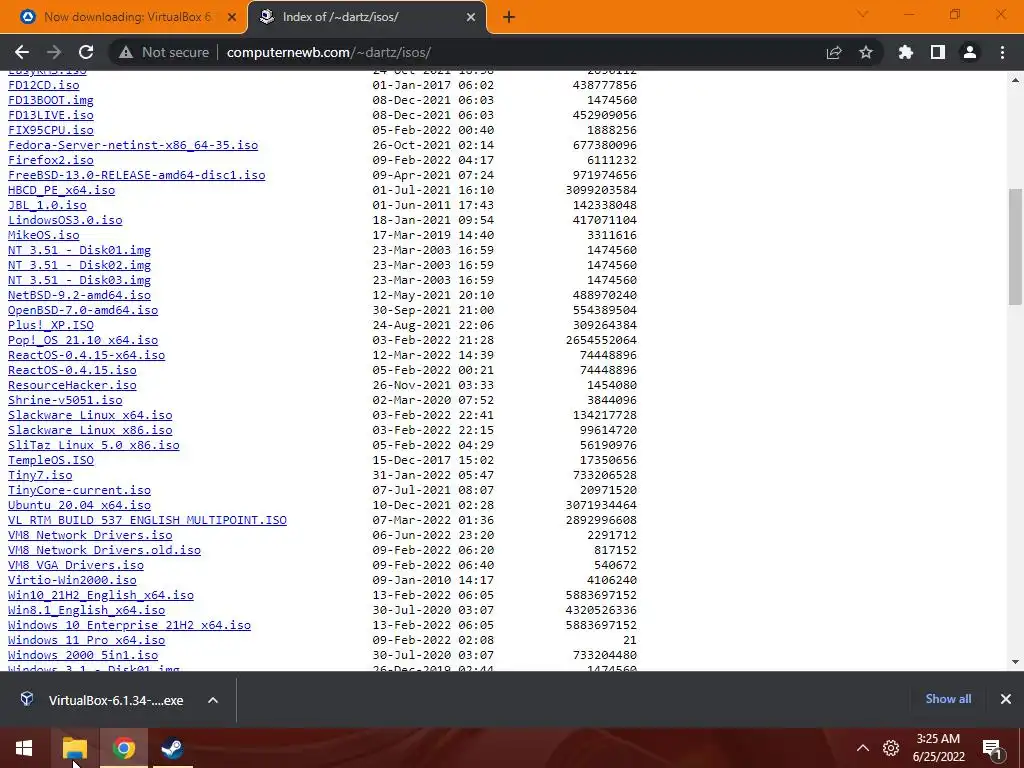Viewport: 1024px width, 768px height.
Task: Open the Extensions puzzle icon
Action: click(906, 52)
